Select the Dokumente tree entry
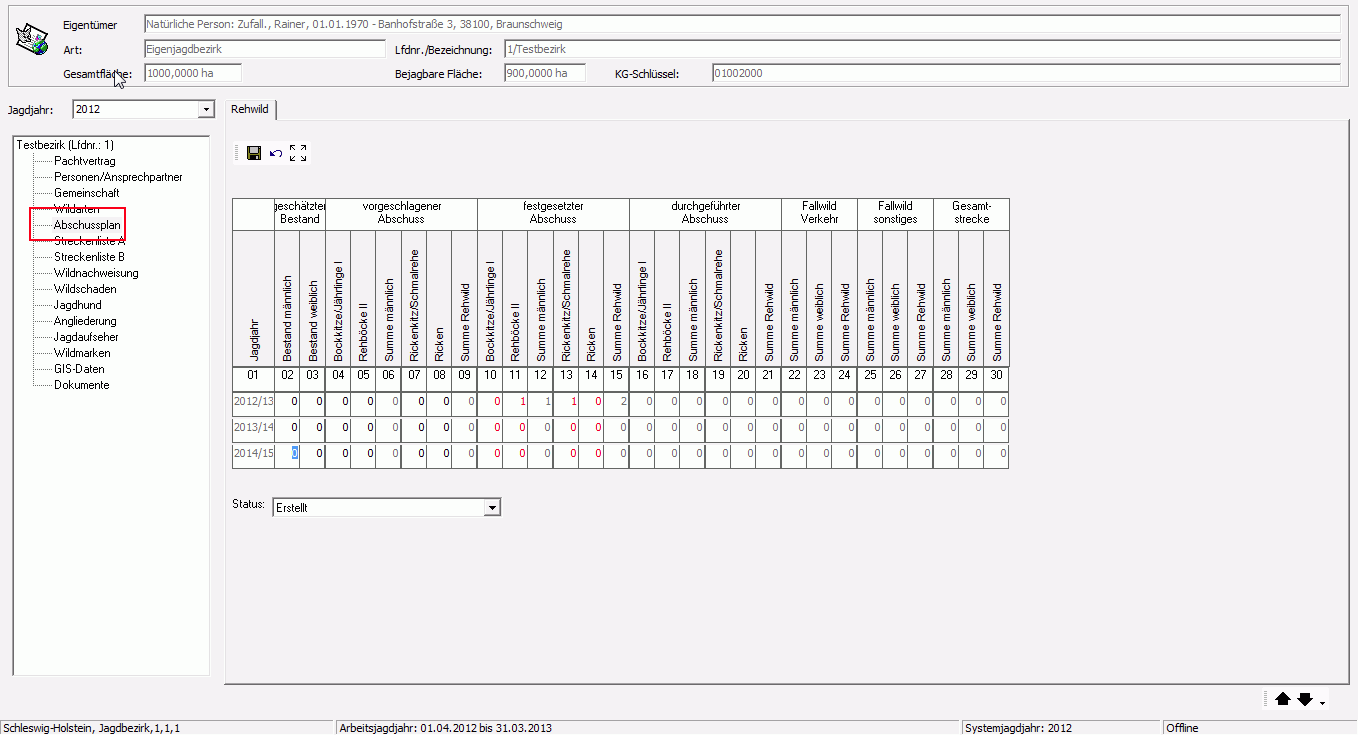 coord(81,385)
